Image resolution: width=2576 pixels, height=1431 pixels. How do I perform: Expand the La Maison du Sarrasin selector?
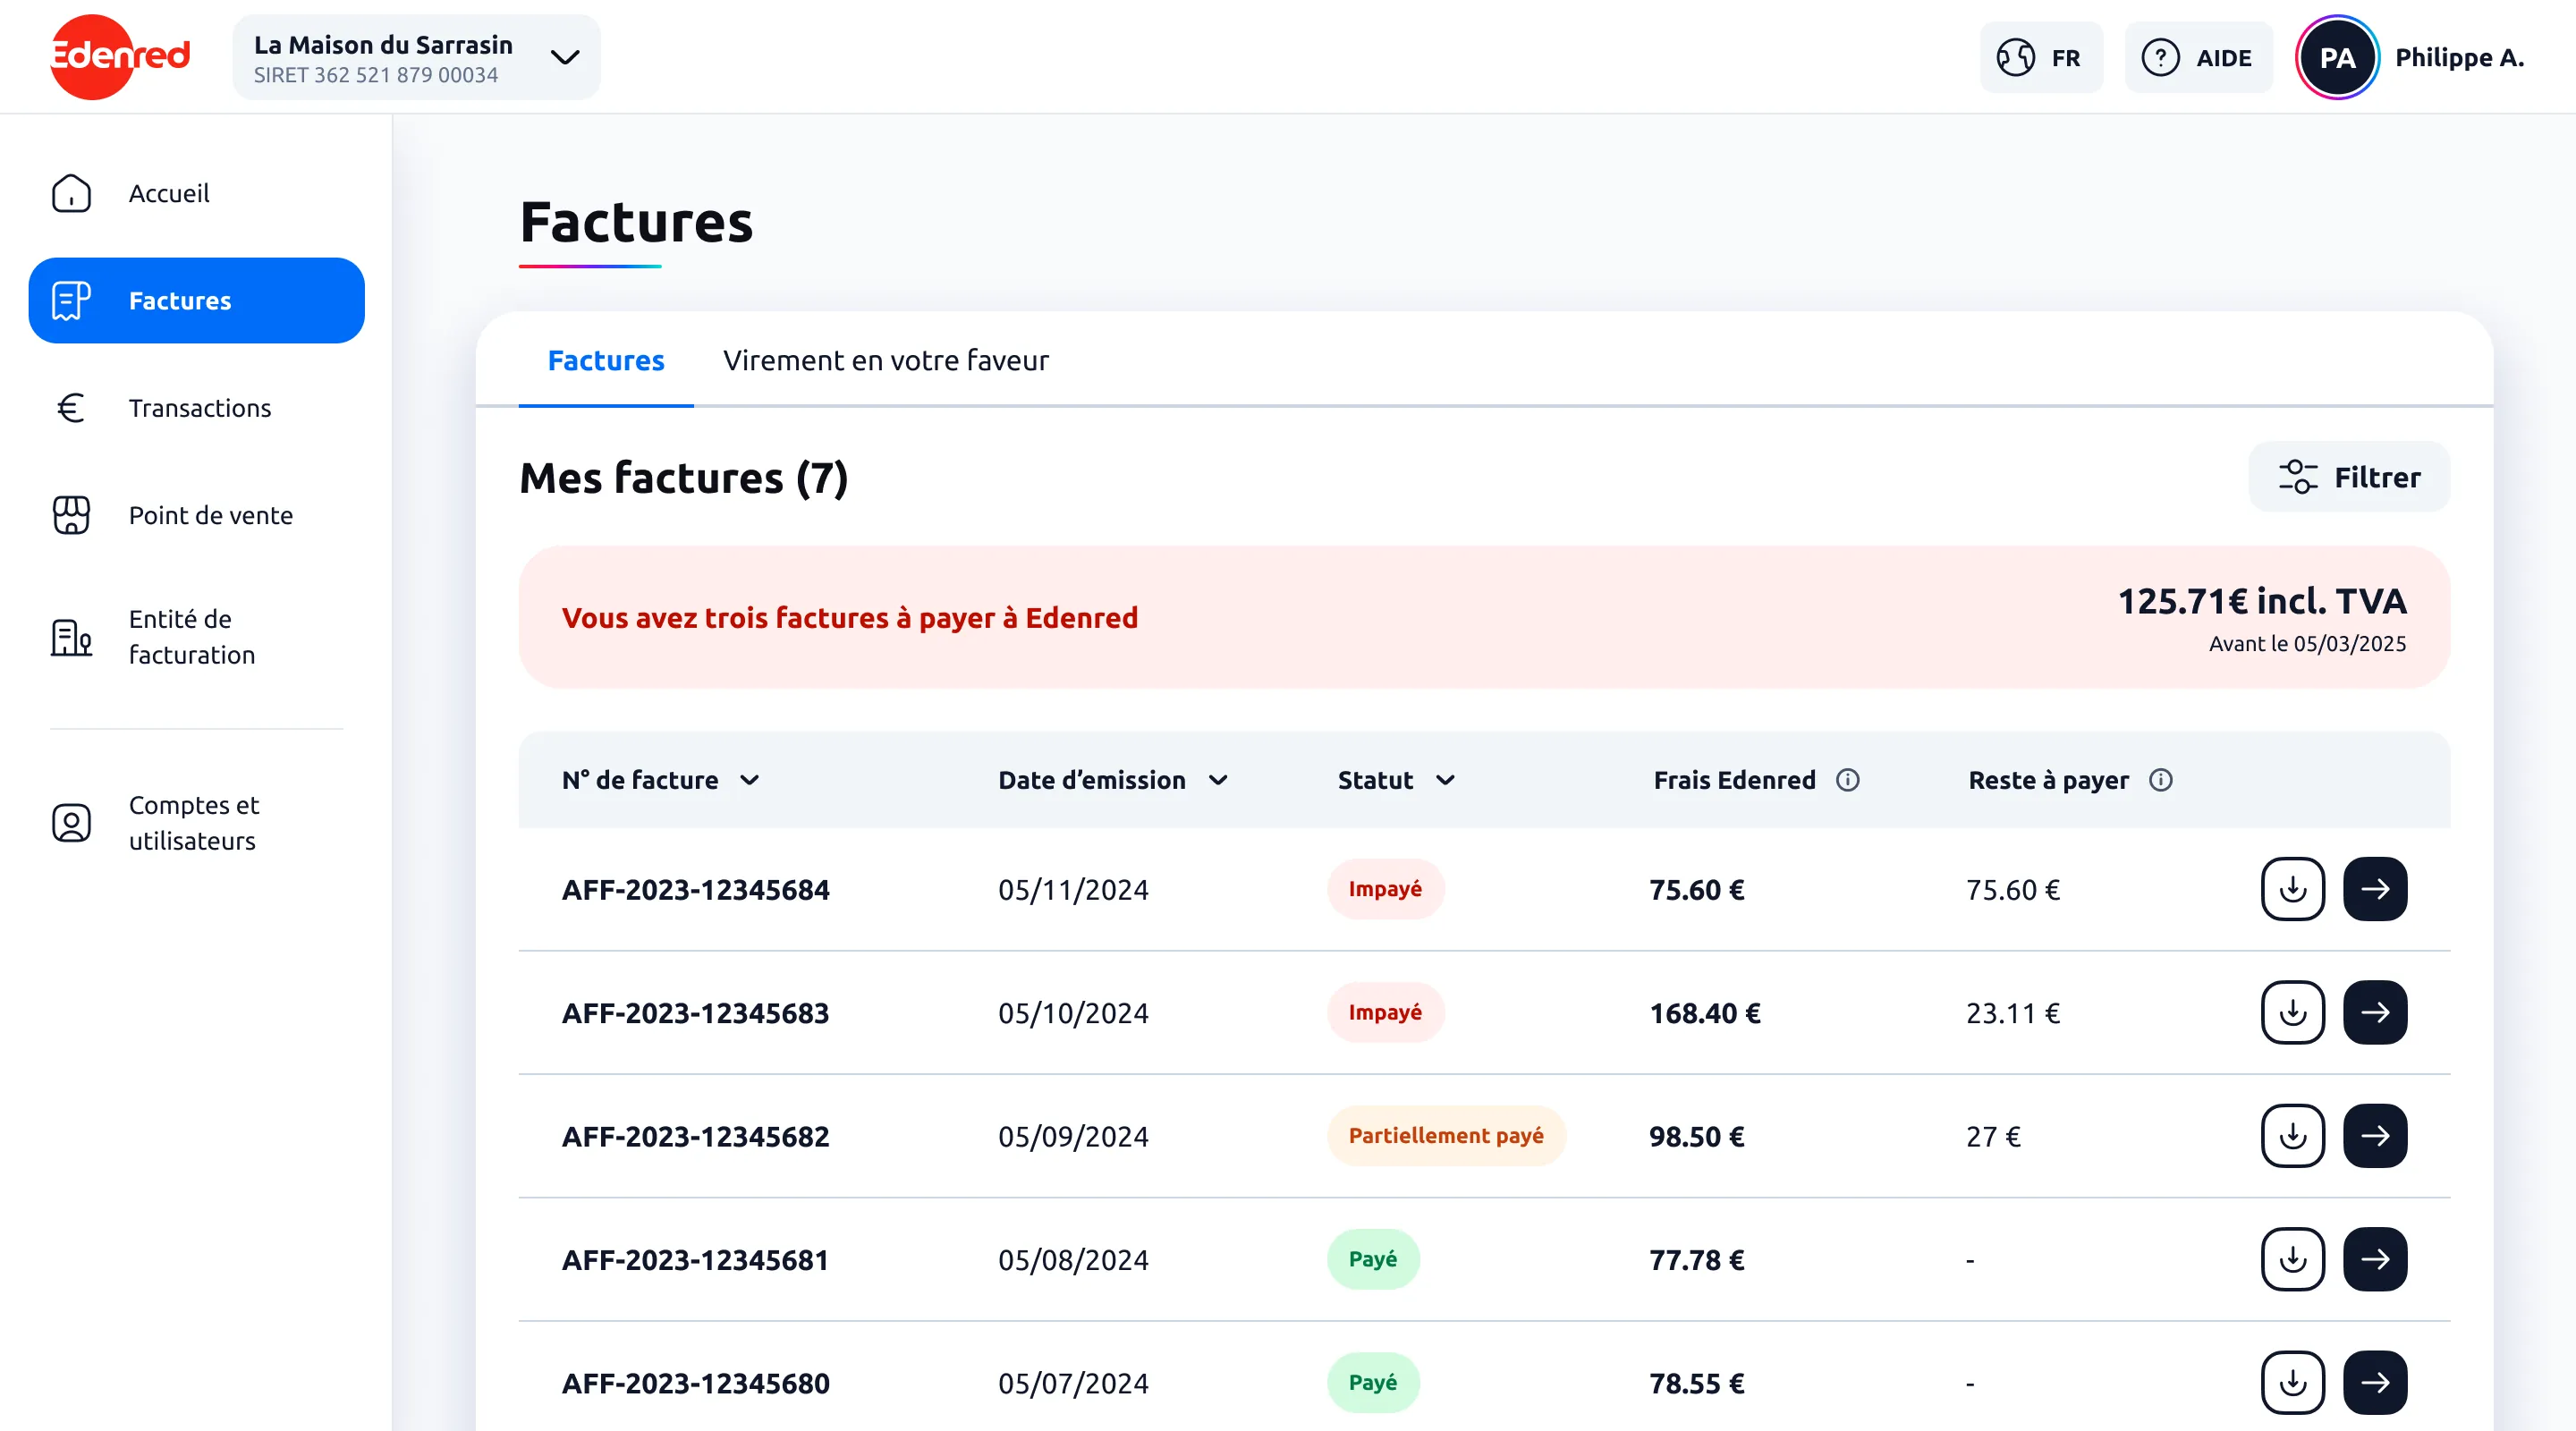point(416,57)
